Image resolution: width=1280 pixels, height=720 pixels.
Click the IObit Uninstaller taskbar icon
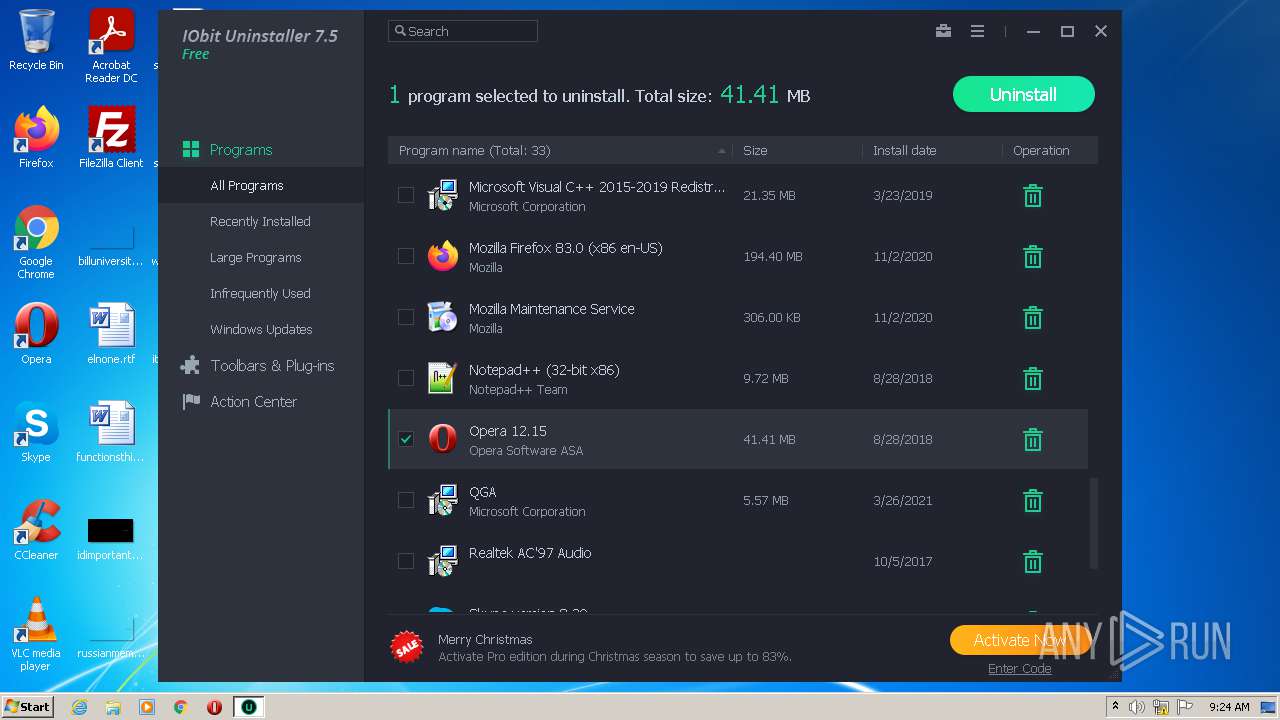pos(248,707)
